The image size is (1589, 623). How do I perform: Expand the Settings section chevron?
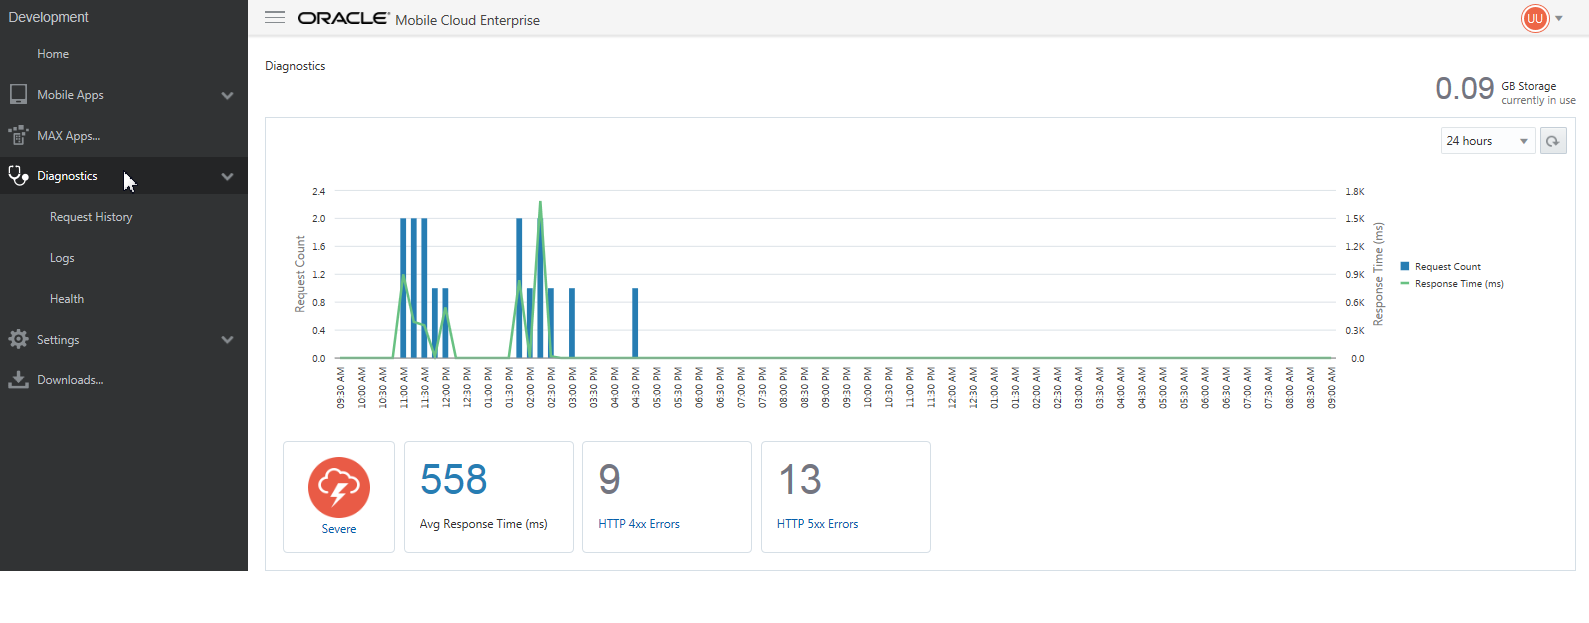(x=227, y=340)
